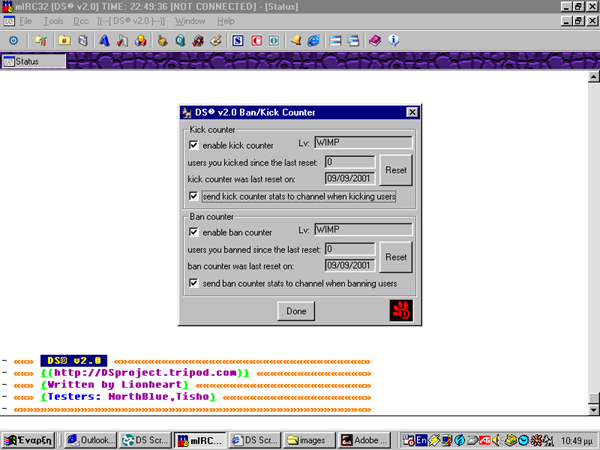Switch to Adobe taskbar button
The height and width of the screenshot is (450, 600).
click(364, 440)
